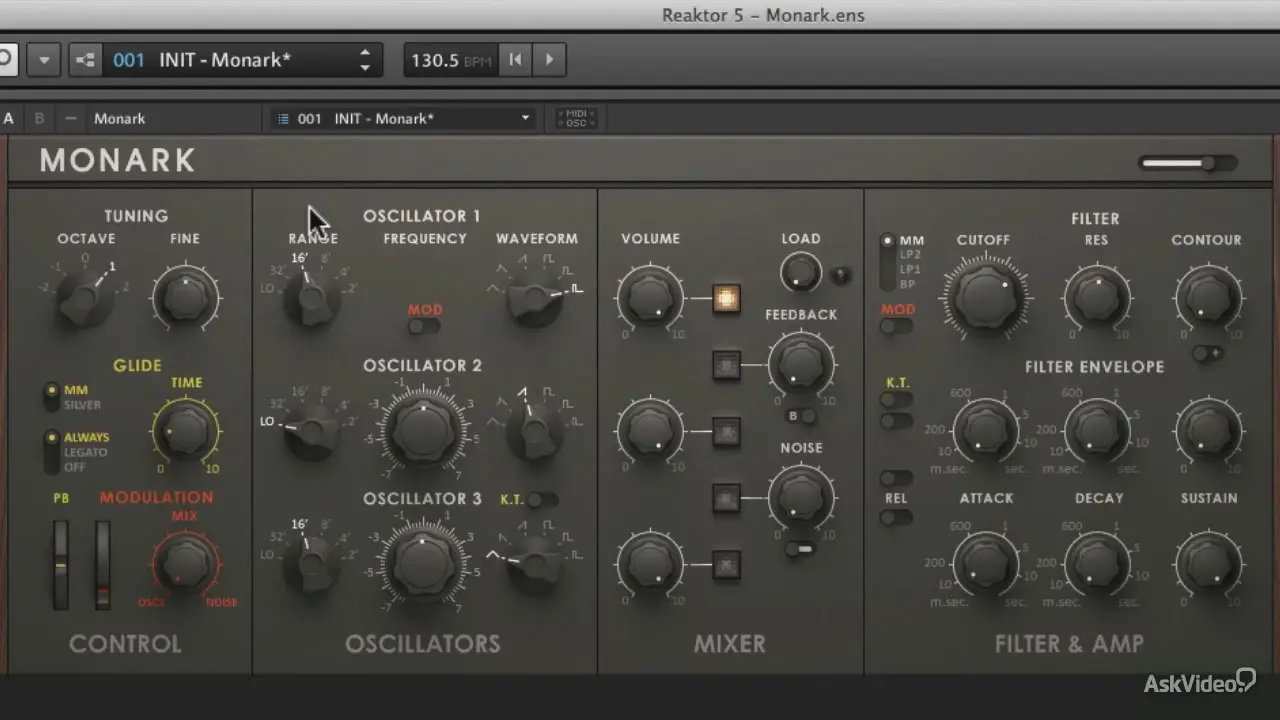
Task: Select the MM filter type
Action: tap(910, 241)
